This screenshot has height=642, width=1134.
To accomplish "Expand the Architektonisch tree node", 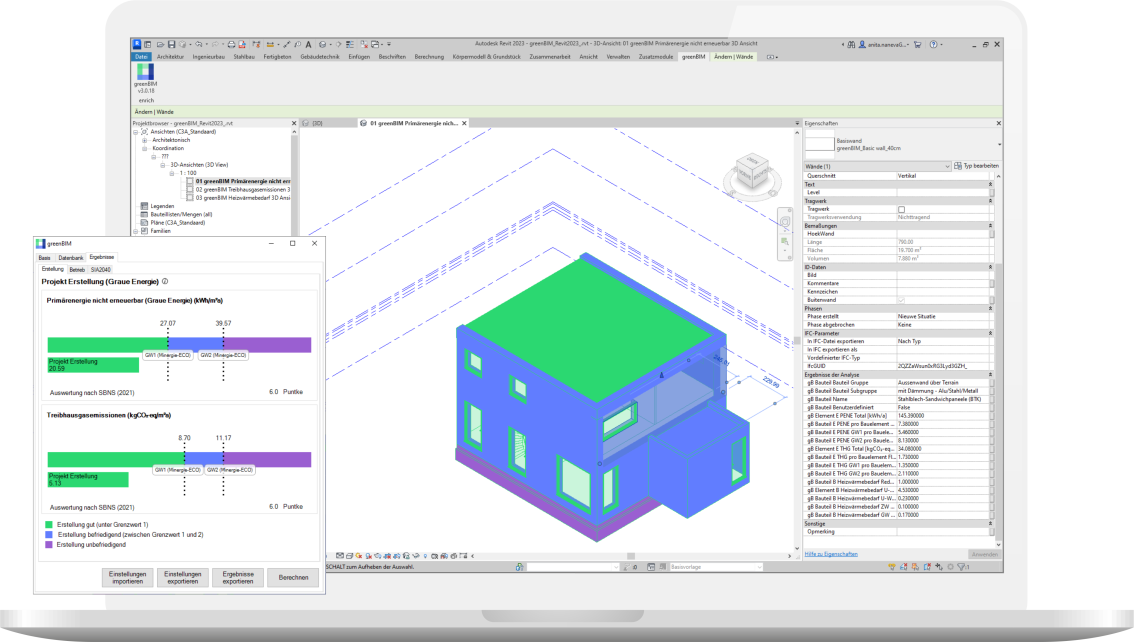I will 145,140.
